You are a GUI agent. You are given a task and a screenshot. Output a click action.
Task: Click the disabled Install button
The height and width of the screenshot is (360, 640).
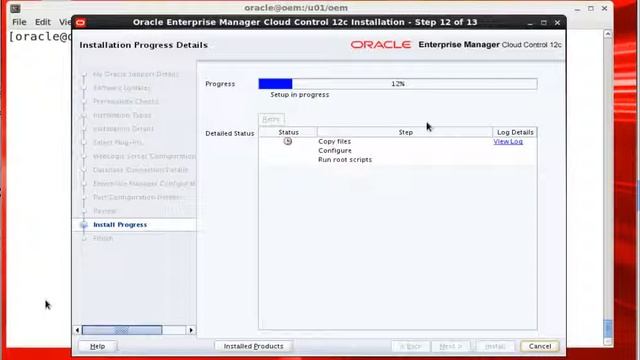click(495, 346)
